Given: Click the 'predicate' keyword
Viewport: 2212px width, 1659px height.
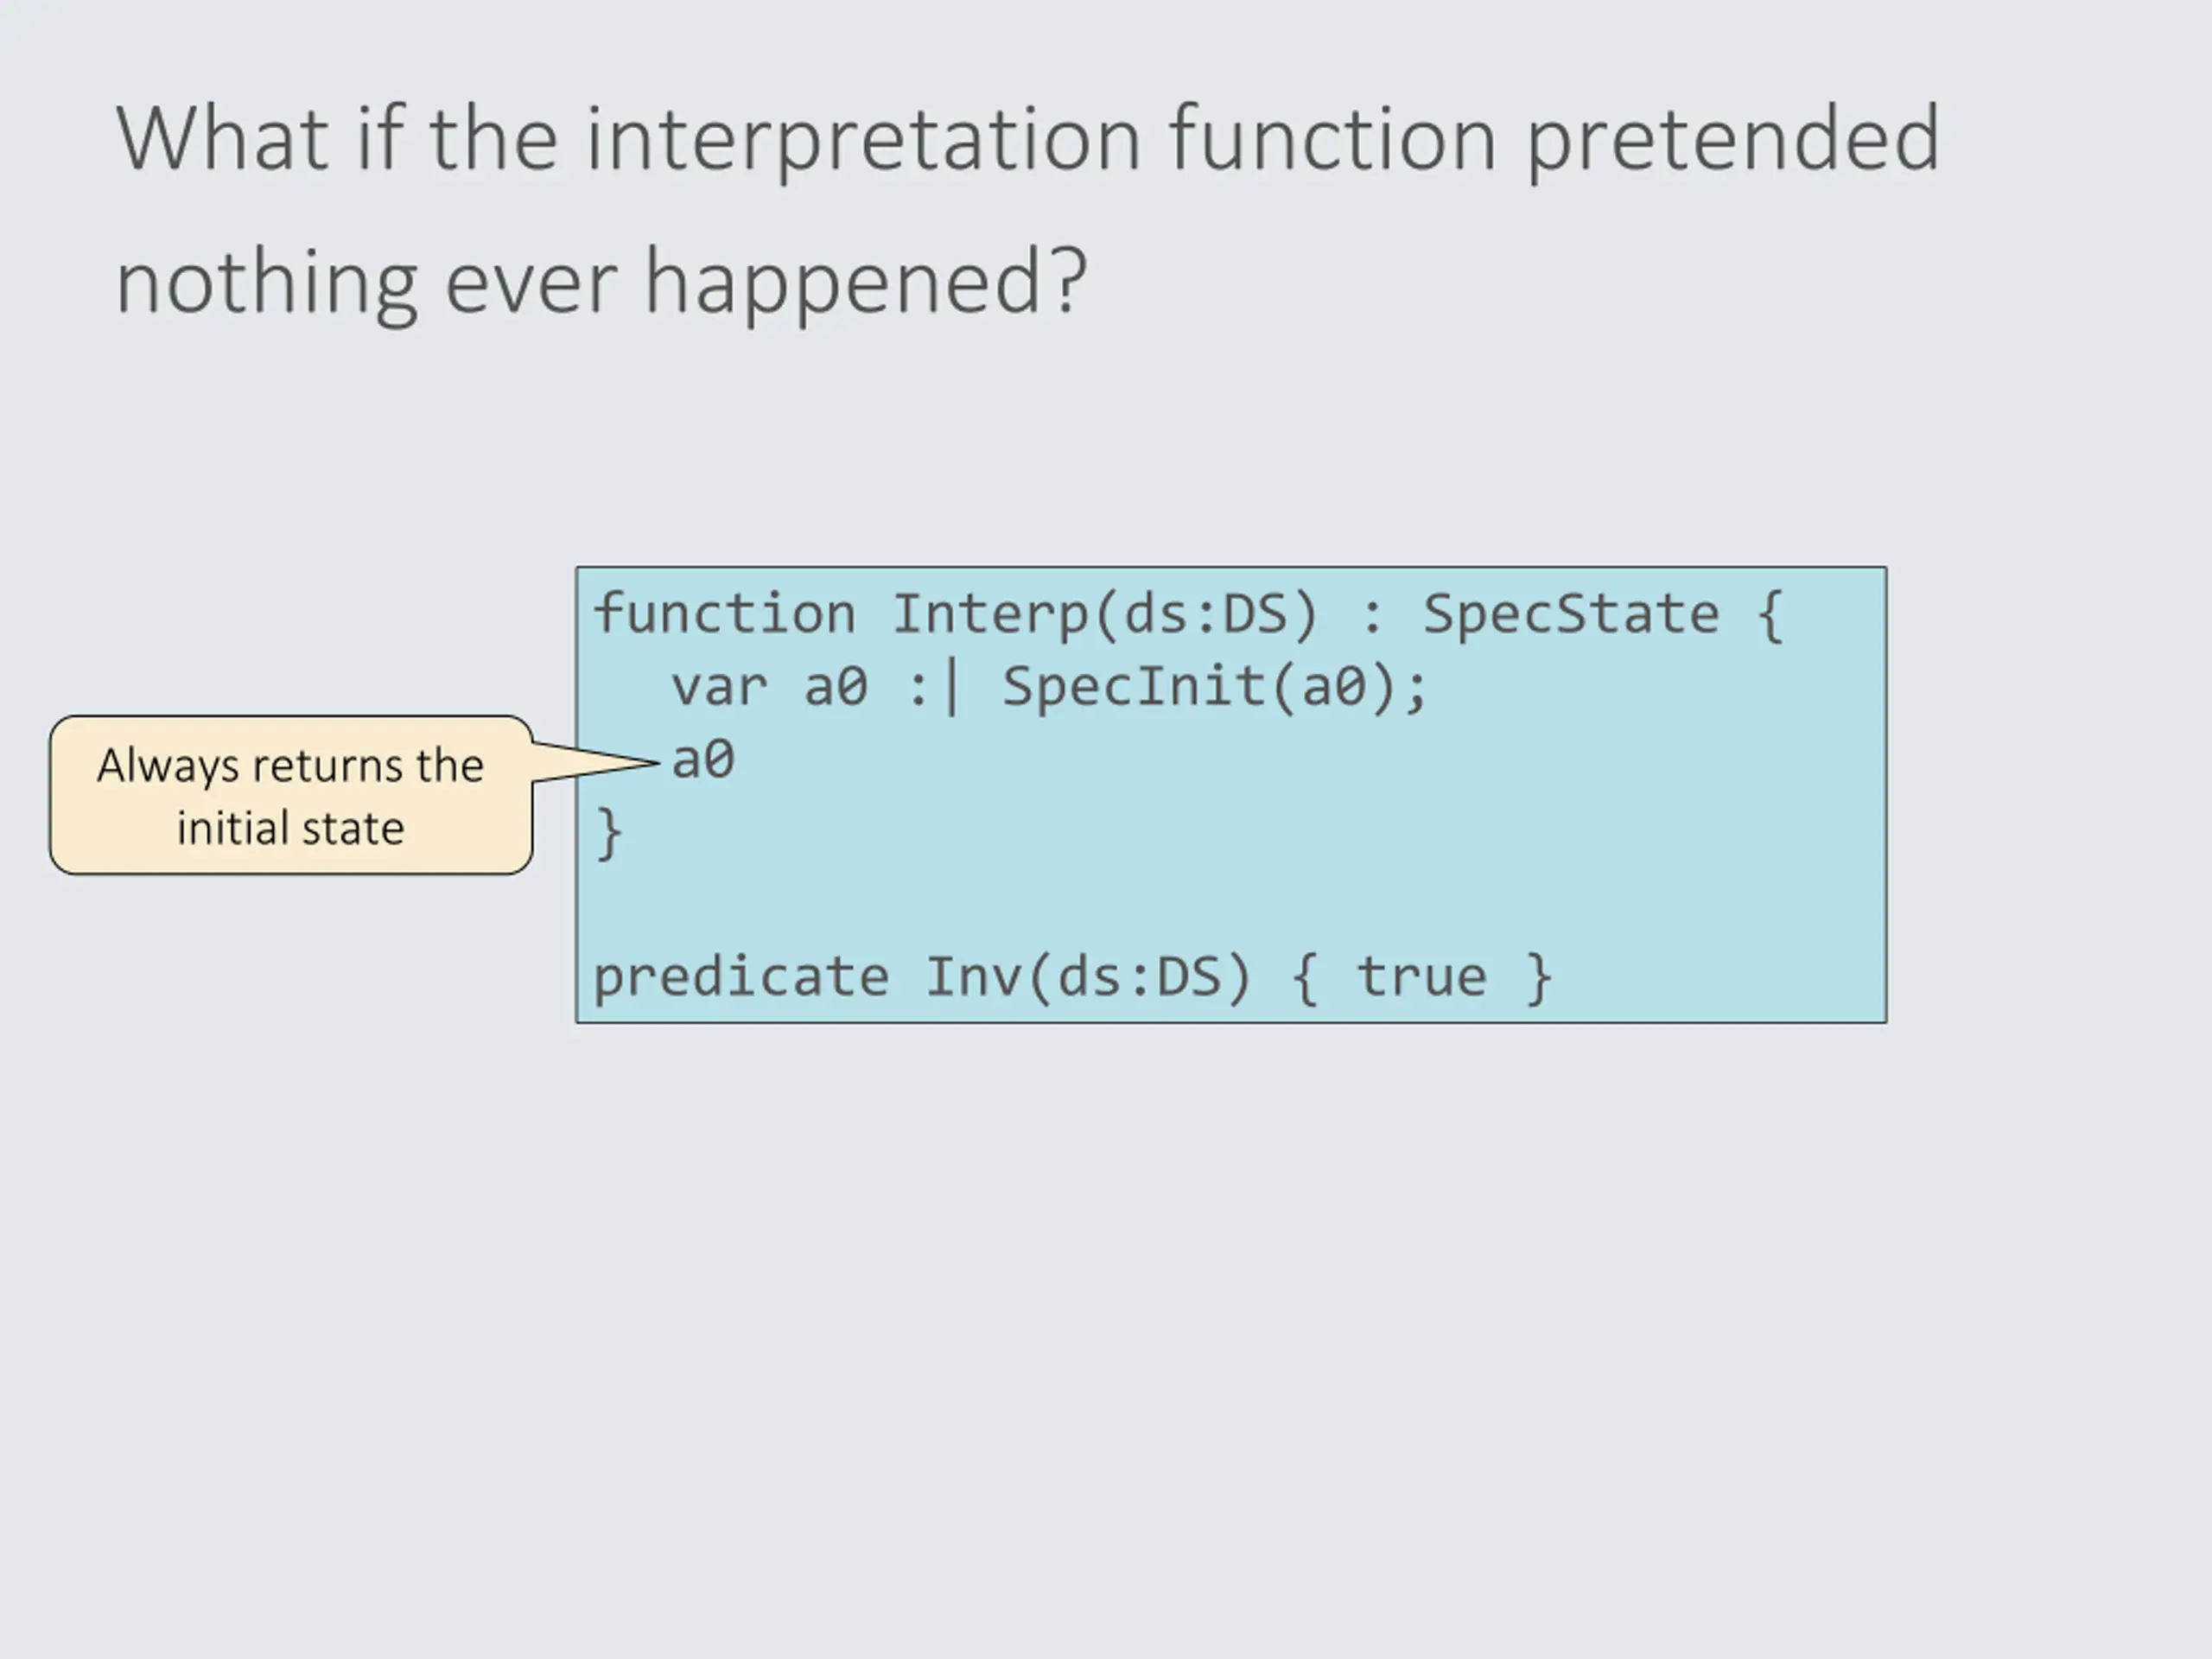Looking at the screenshot, I should tap(741, 977).
